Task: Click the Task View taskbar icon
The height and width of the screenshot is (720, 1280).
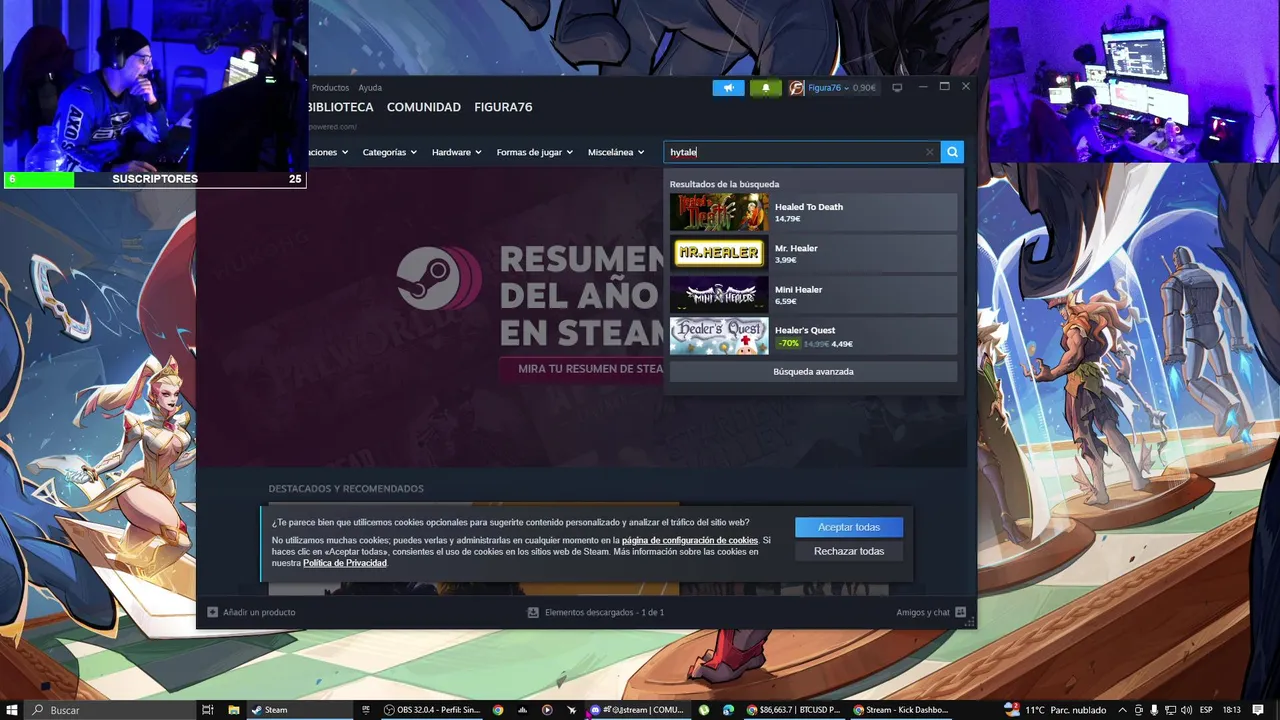Action: tap(208, 710)
